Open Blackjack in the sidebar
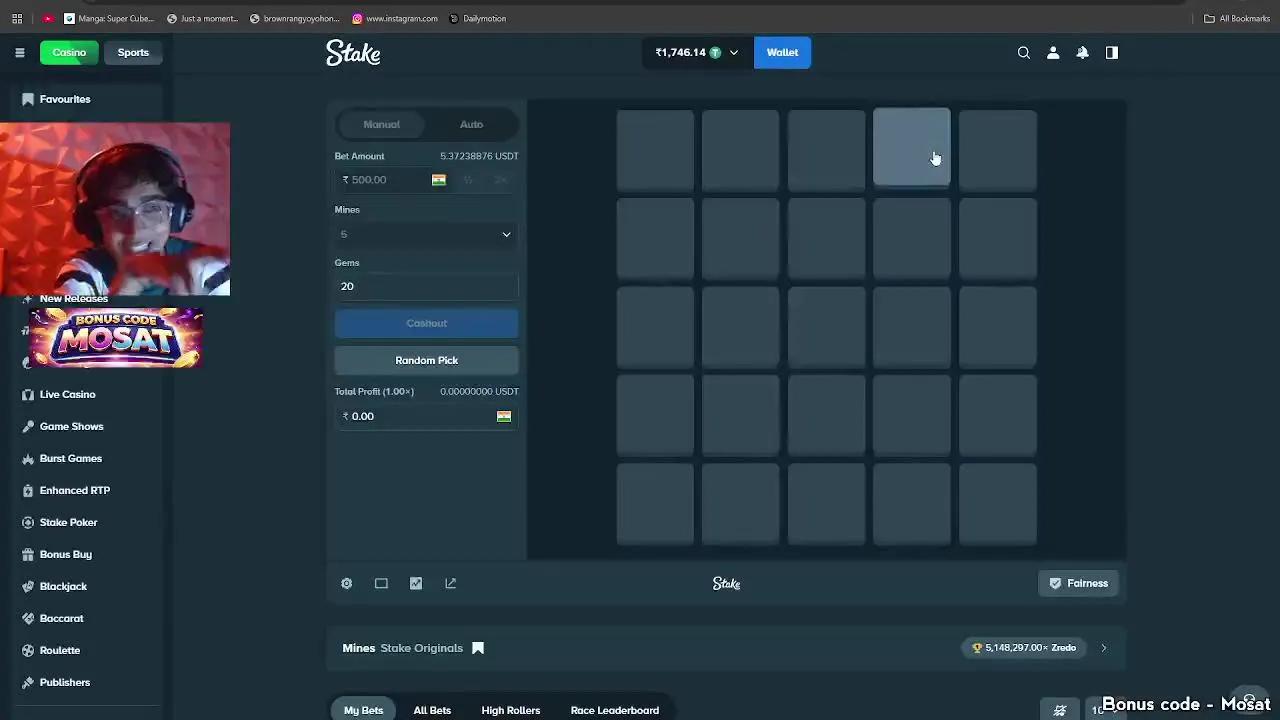Viewport: 1280px width, 720px height. tap(63, 586)
